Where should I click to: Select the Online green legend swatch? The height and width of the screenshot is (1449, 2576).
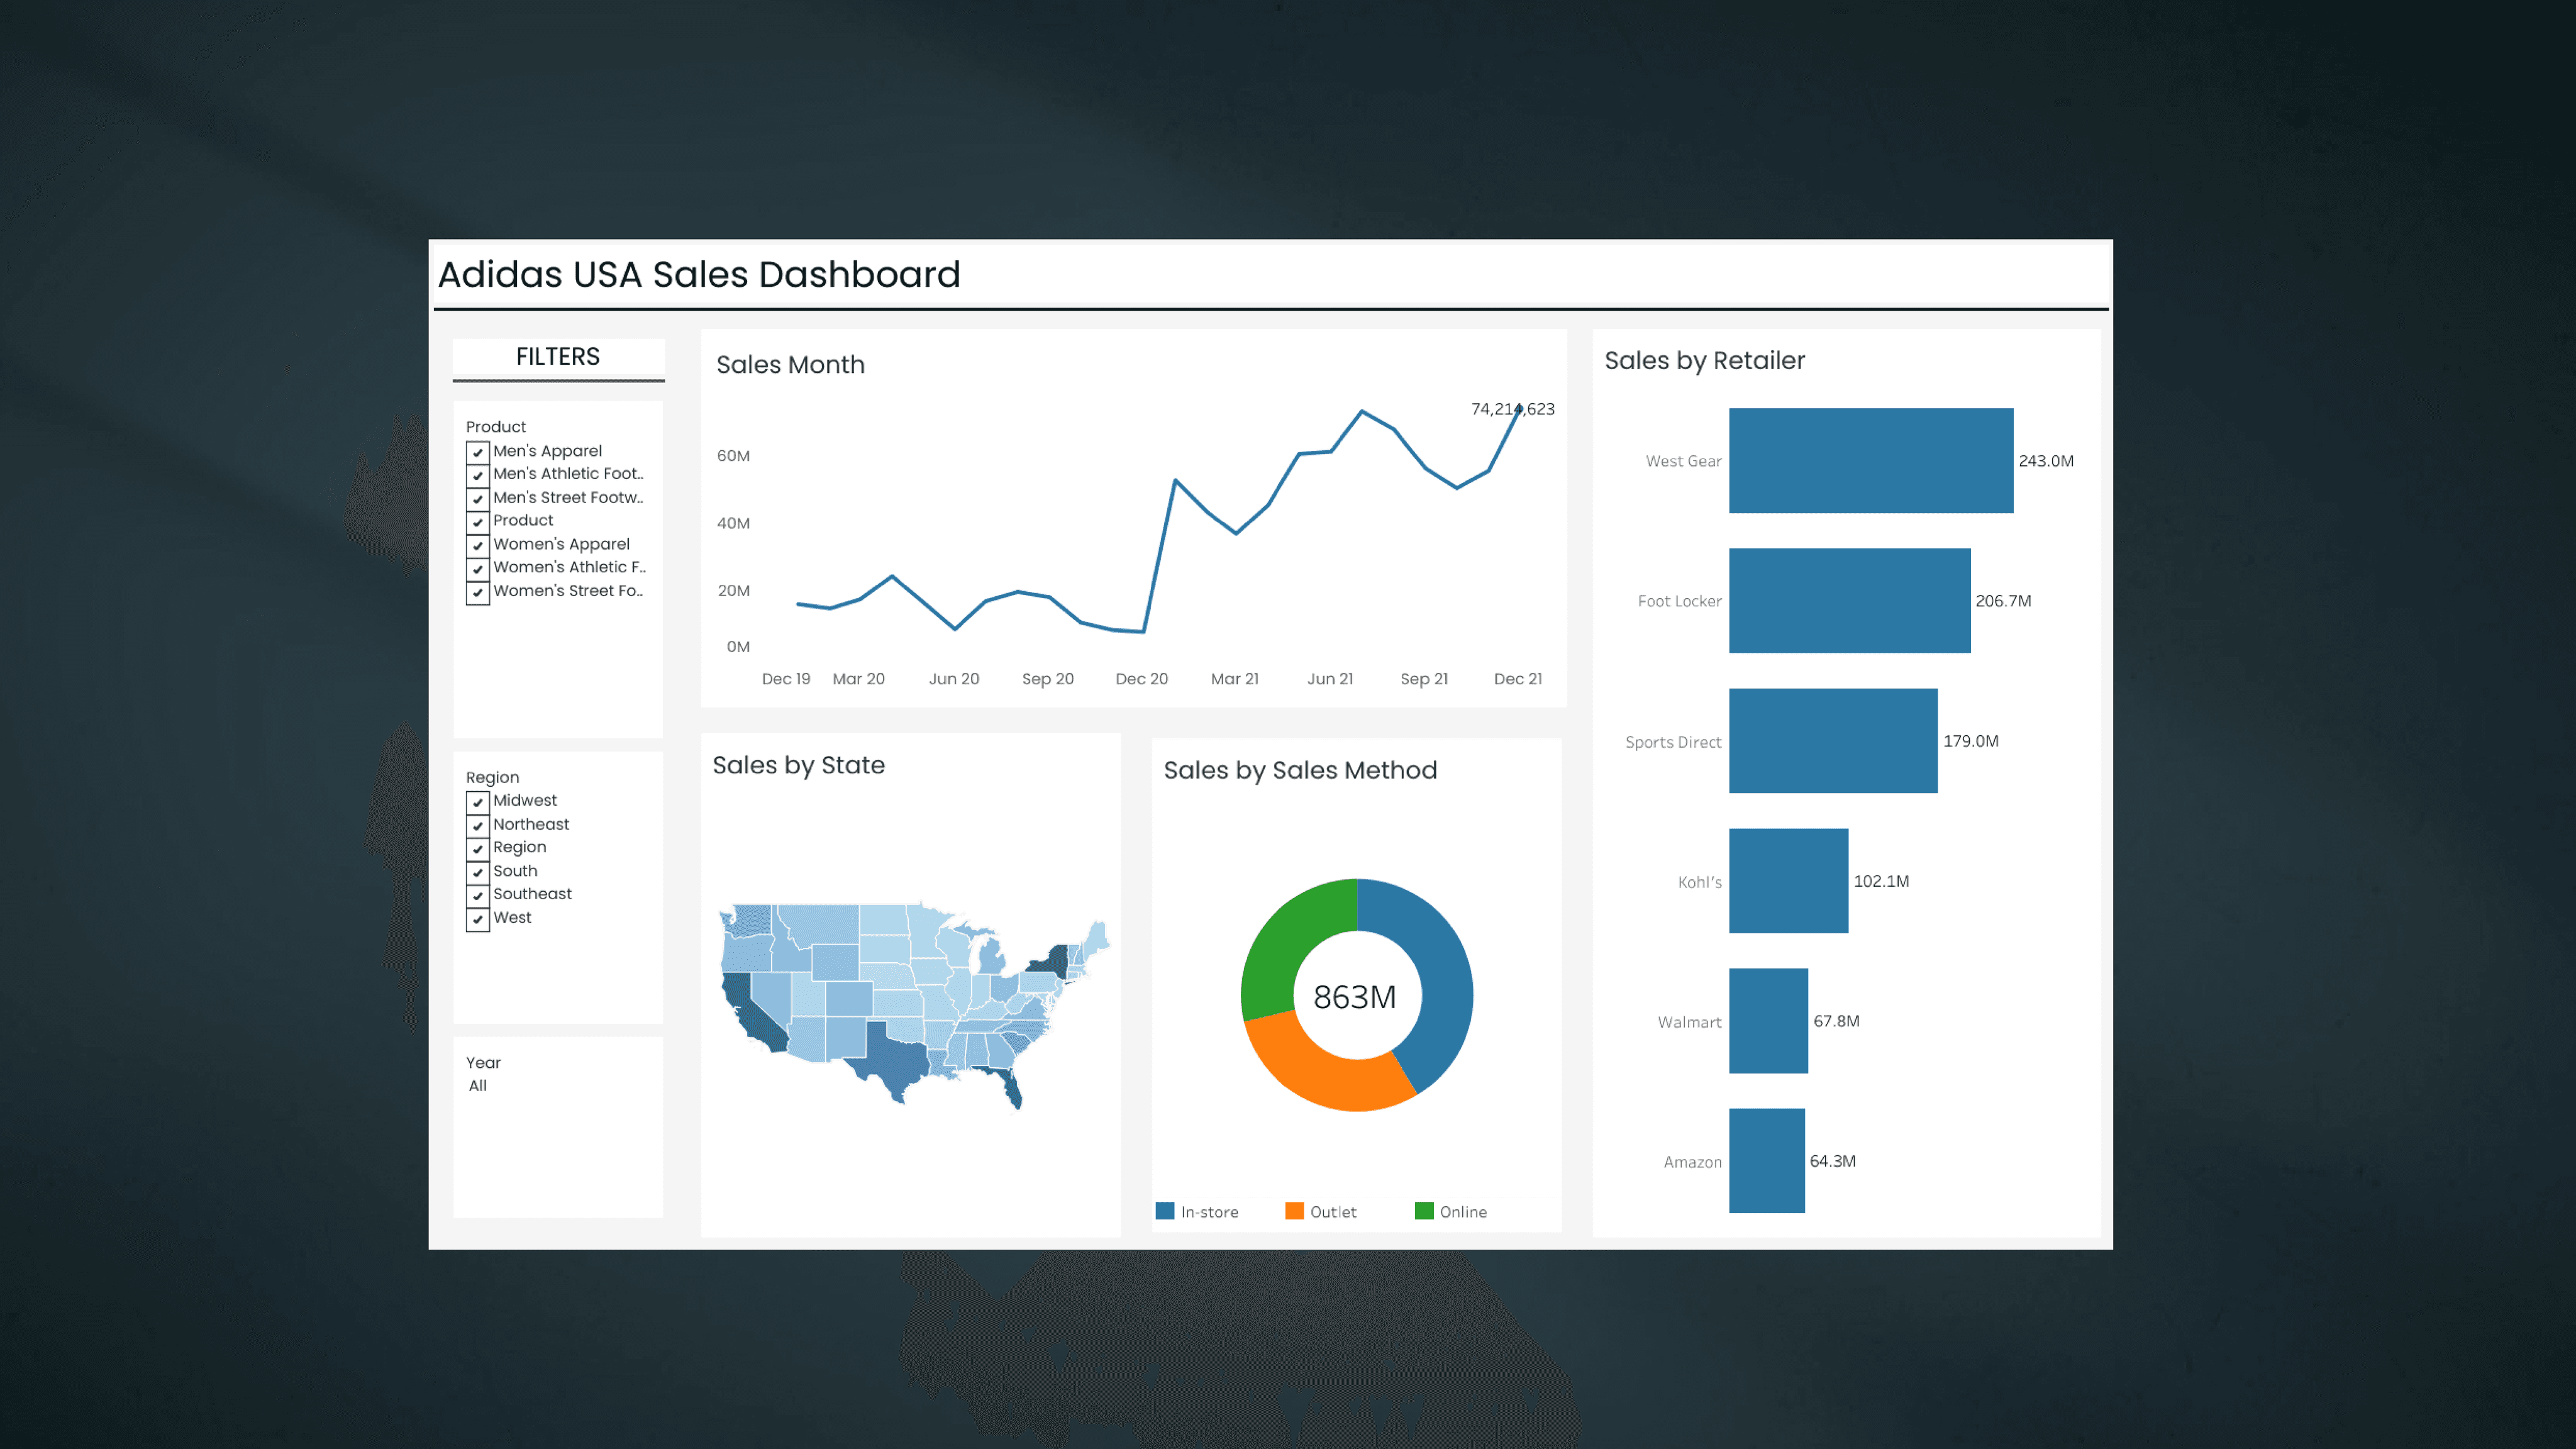1424,1211
